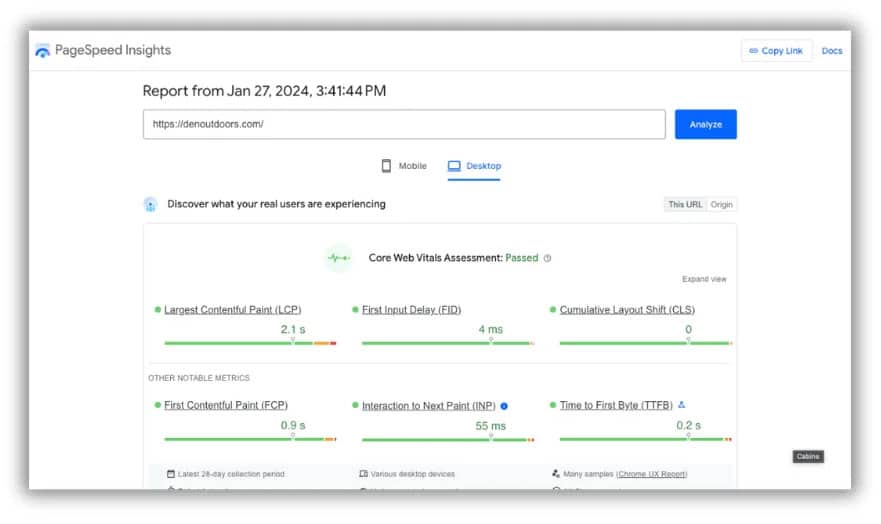The image size is (881, 524).
Task: Click the Copy Link button
Action: point(776,51)
